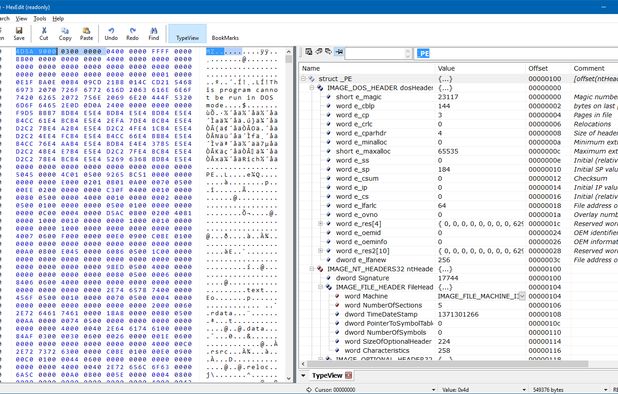Click the Value column header
This screenshot has height=394, width=618.
(x=481, y=69)
